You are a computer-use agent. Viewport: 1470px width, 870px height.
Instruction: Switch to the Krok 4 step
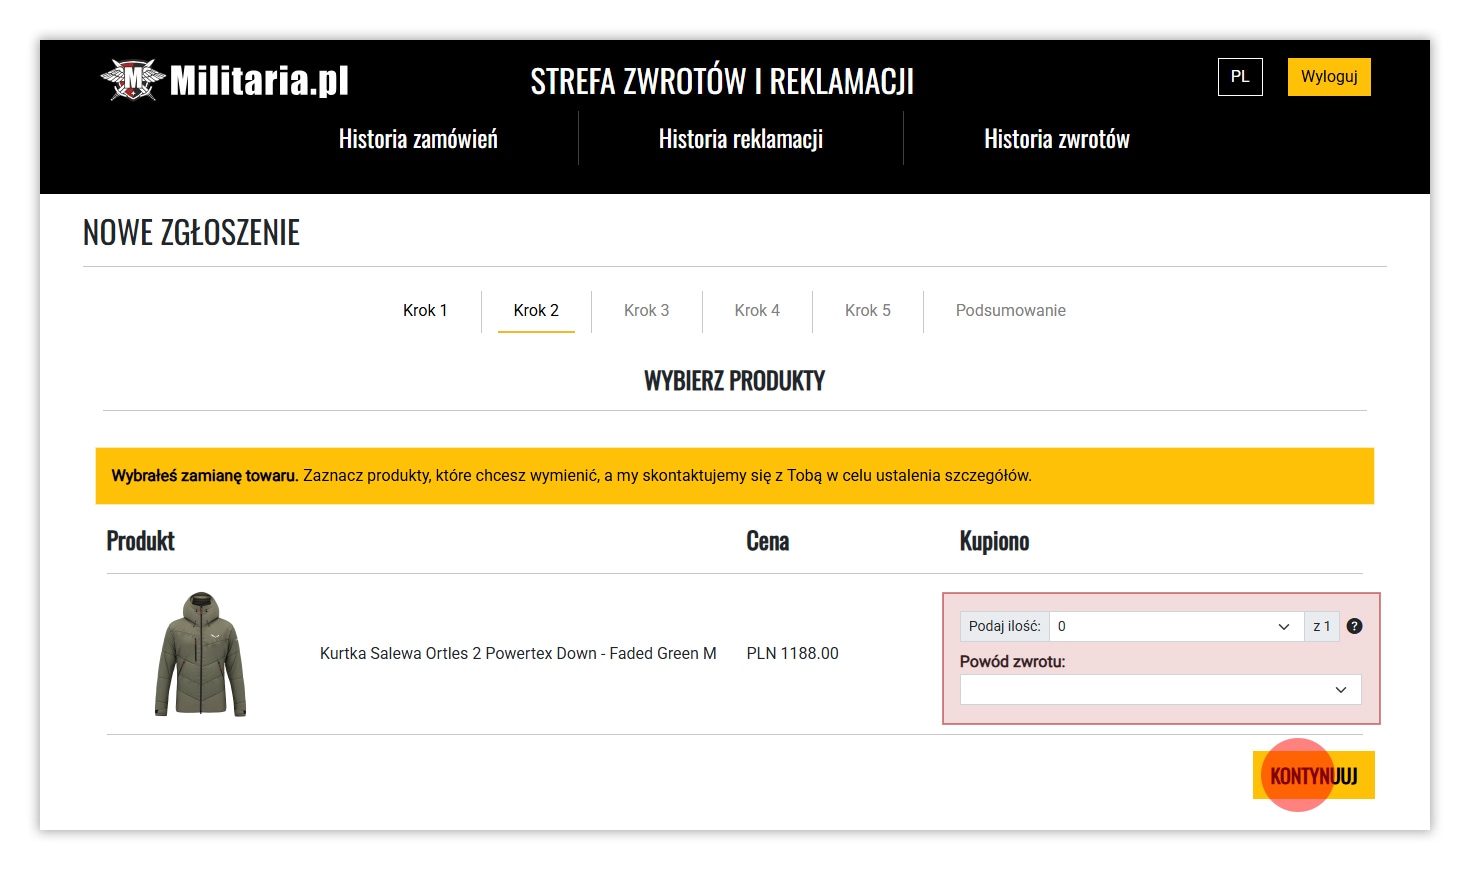coord(757,310)
